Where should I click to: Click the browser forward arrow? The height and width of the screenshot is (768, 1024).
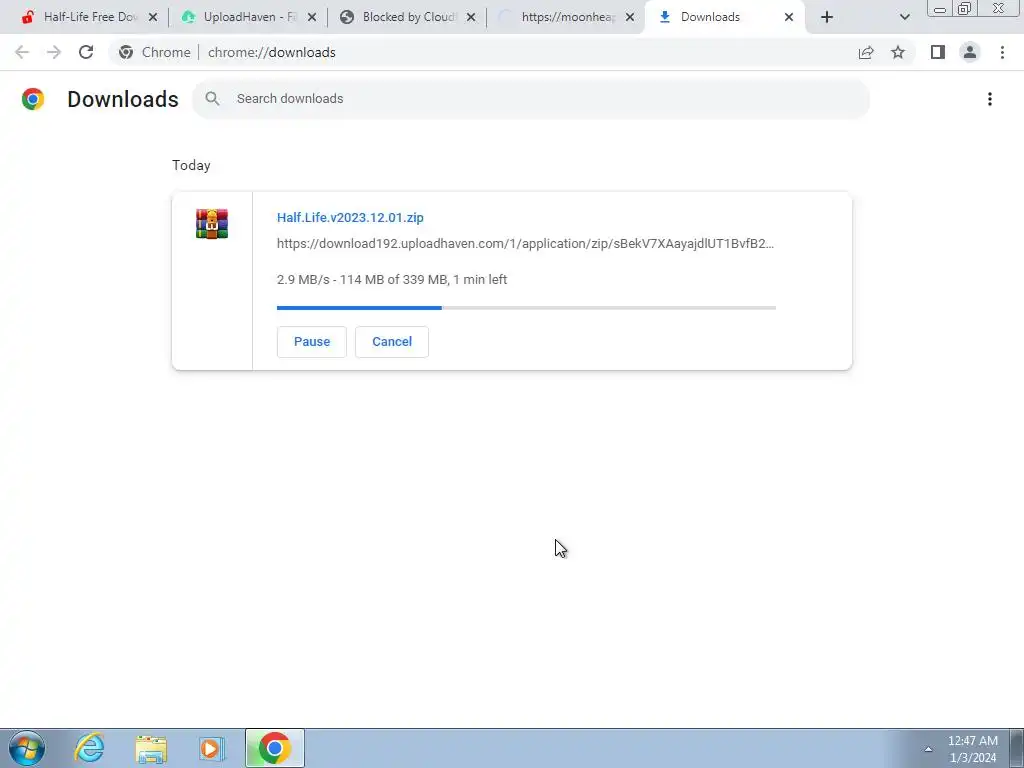click(54, 52)
